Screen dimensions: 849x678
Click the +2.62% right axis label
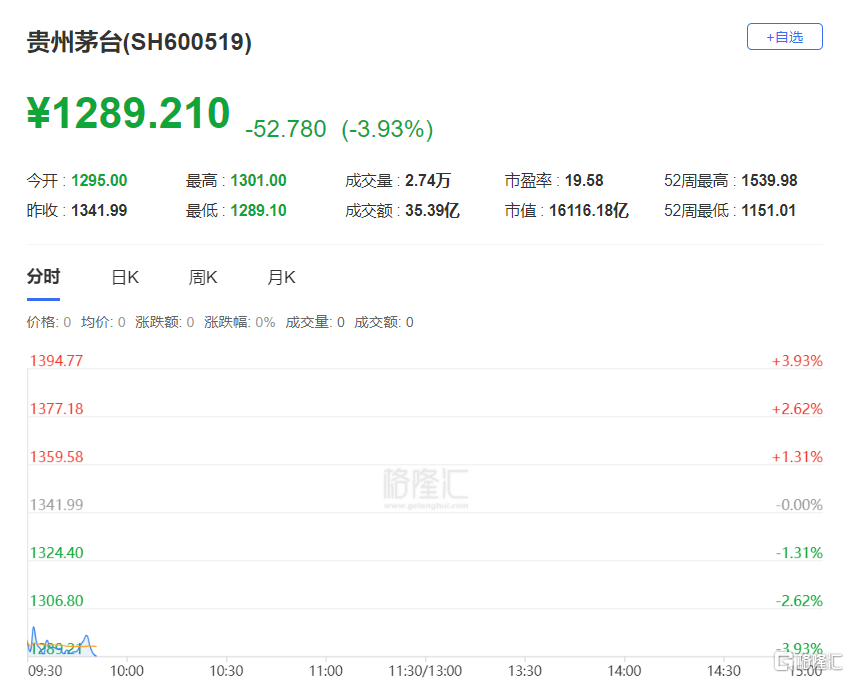[797, 409]
